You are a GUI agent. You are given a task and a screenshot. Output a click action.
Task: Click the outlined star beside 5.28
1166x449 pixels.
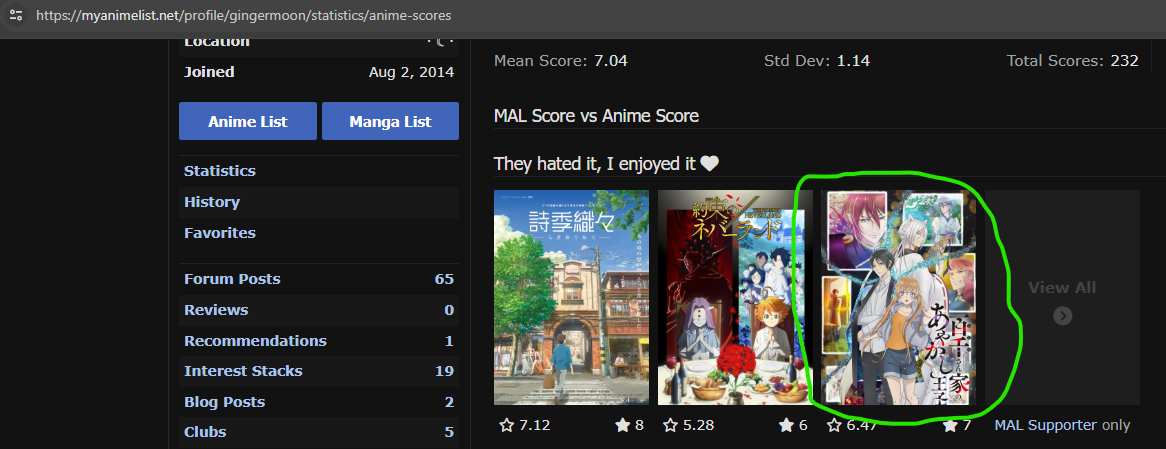point(670,425)
